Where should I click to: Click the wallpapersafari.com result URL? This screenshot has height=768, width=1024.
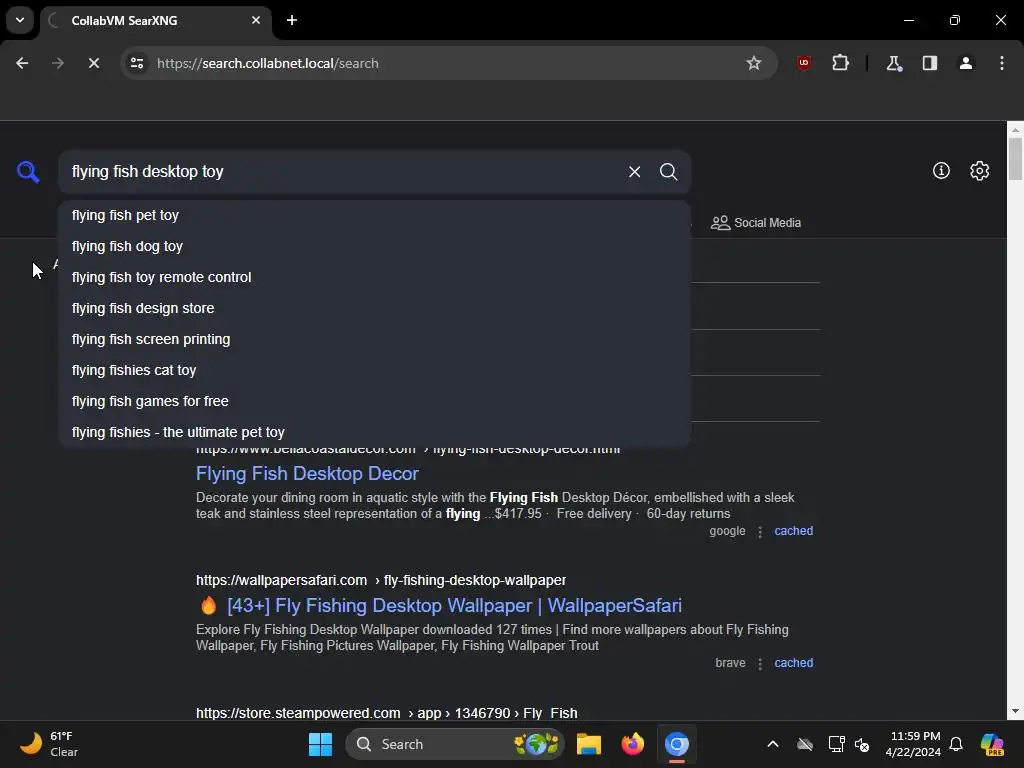pos(381,580)
